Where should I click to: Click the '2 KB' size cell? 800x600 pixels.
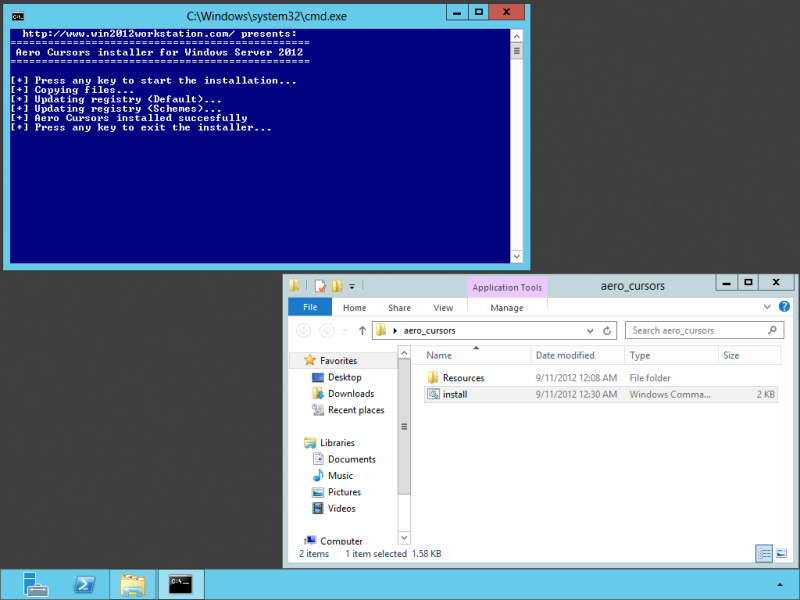(765, 394)
